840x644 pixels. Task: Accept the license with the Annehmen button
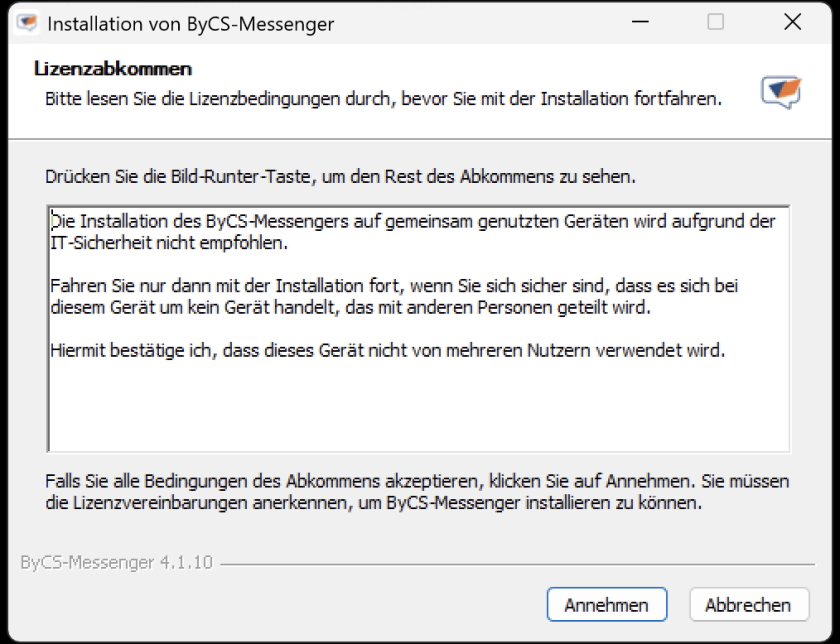pos(607,604)
